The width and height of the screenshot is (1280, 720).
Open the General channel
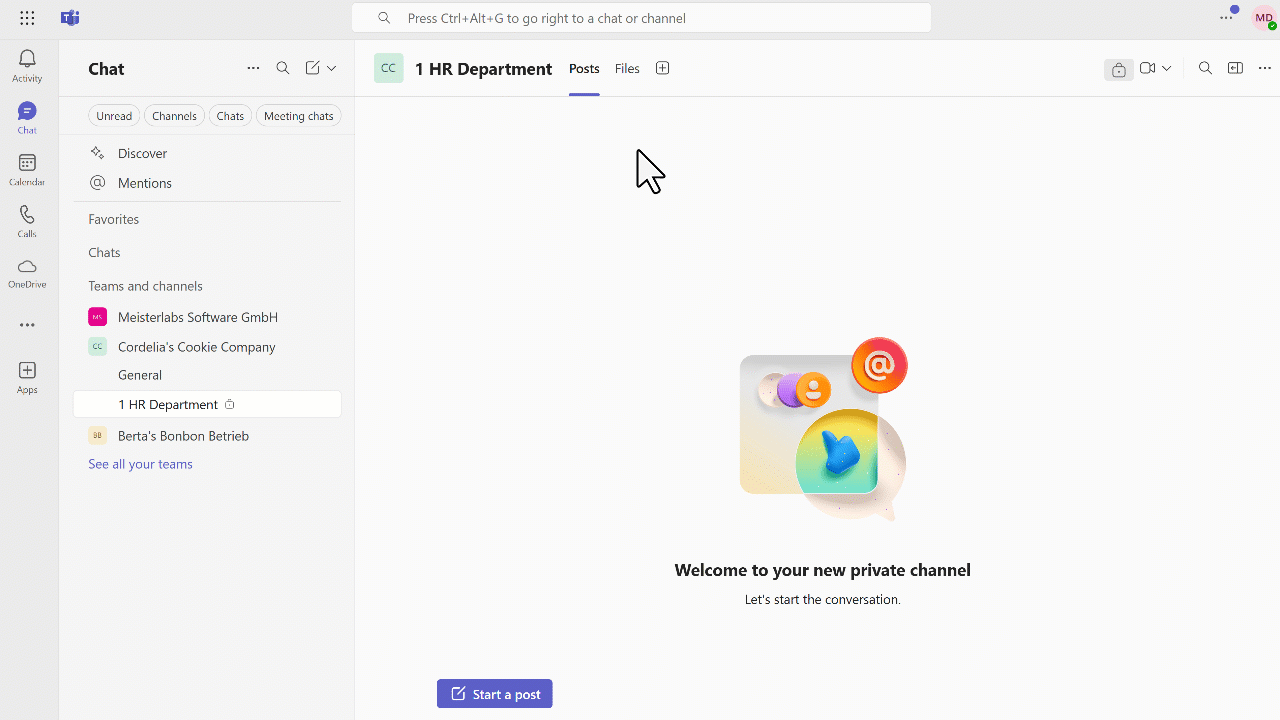208,375
